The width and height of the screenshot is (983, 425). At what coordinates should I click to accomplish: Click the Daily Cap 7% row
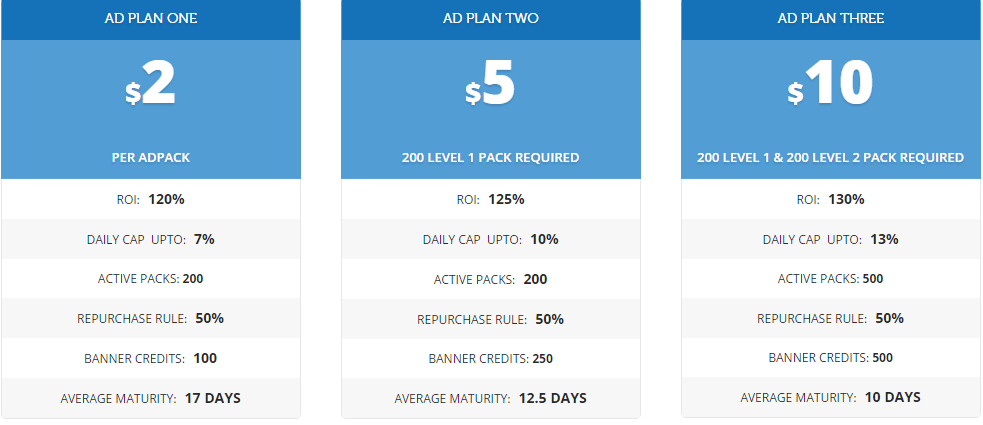(151, 239)
